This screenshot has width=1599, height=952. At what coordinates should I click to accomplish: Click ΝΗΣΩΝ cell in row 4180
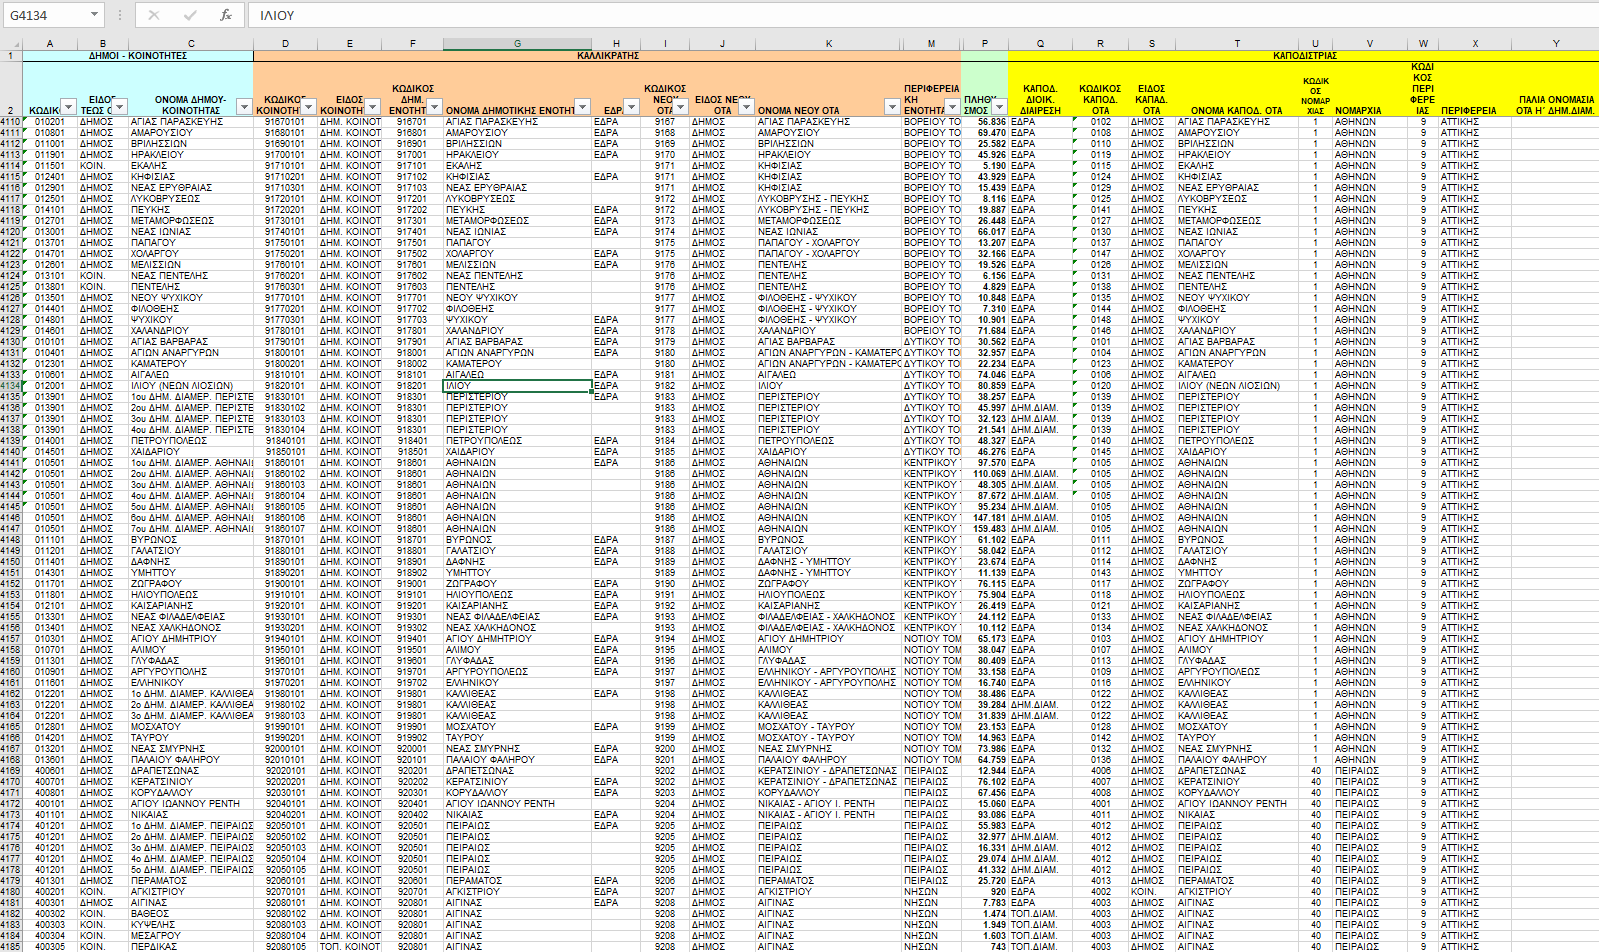pyautogui.click(x=931, y=891)
